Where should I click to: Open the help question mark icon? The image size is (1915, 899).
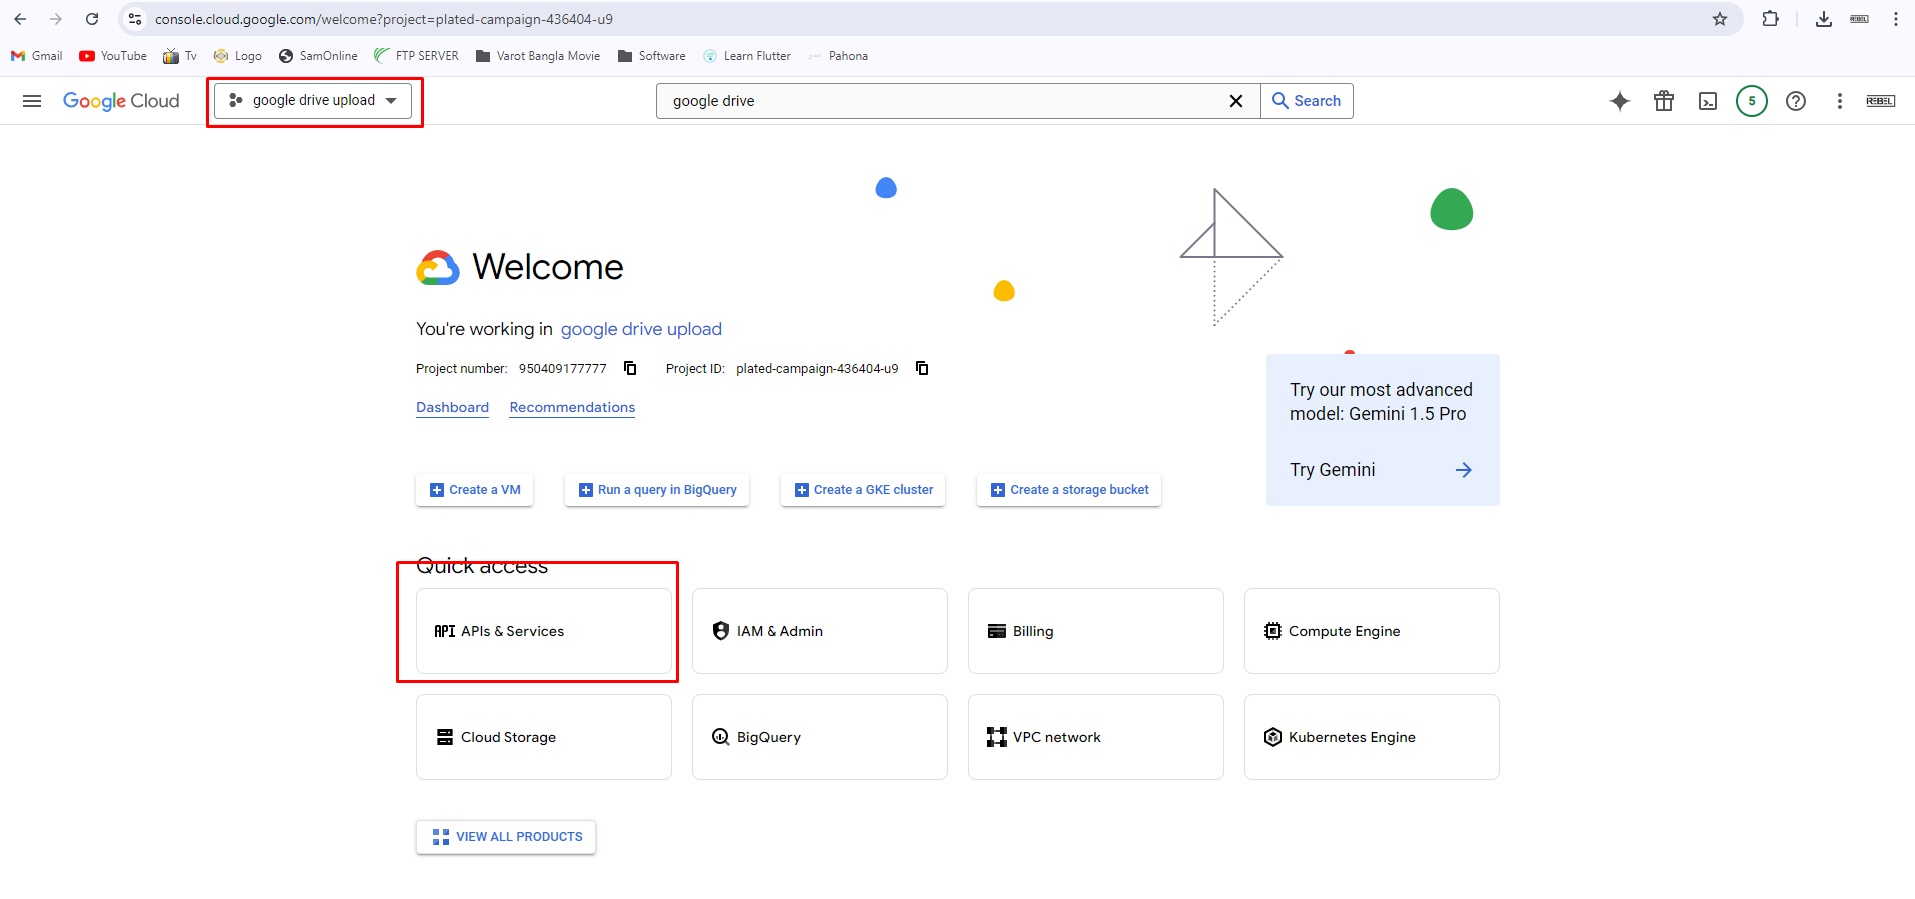1796,101
